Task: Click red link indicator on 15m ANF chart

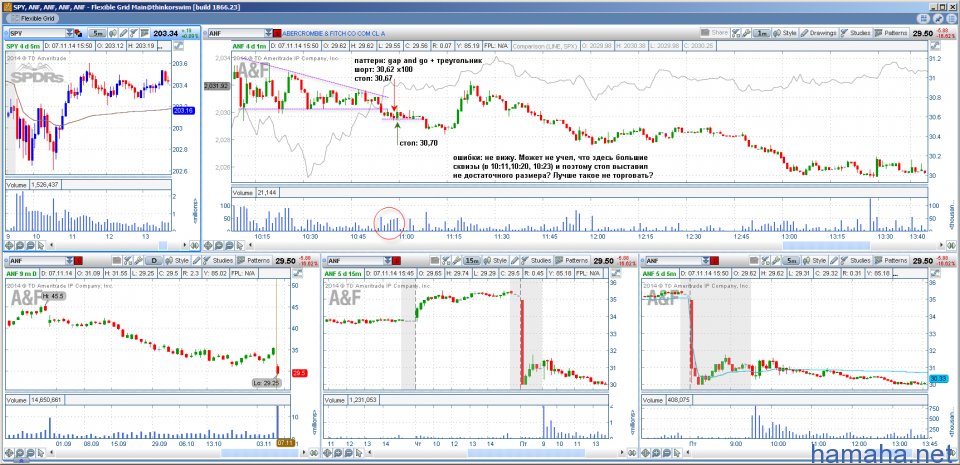Action: [x=397, y=261]
